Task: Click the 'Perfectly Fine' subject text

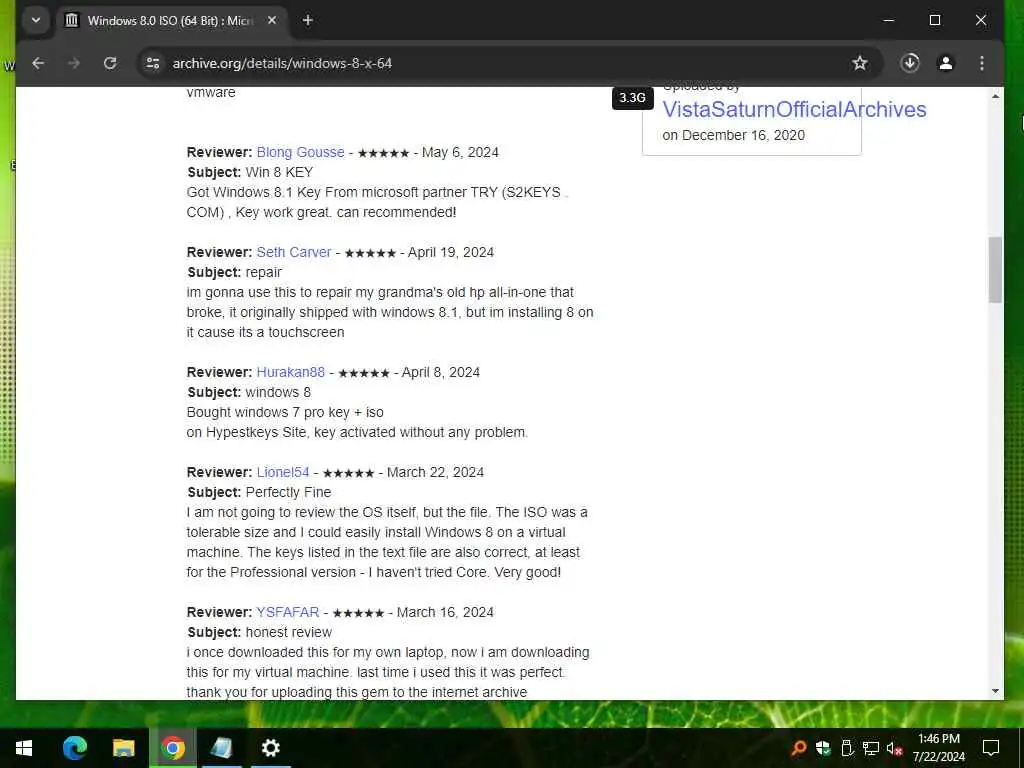Action: 288,492
